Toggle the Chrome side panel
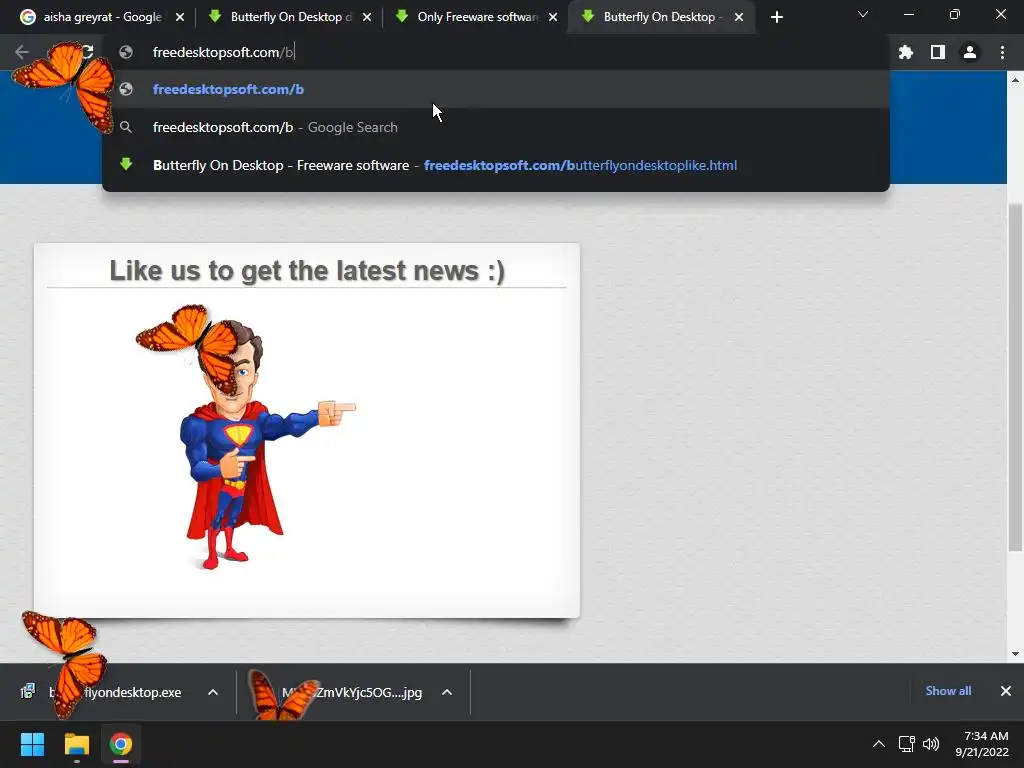The image size is (1024, 768). tap(938, 52)
